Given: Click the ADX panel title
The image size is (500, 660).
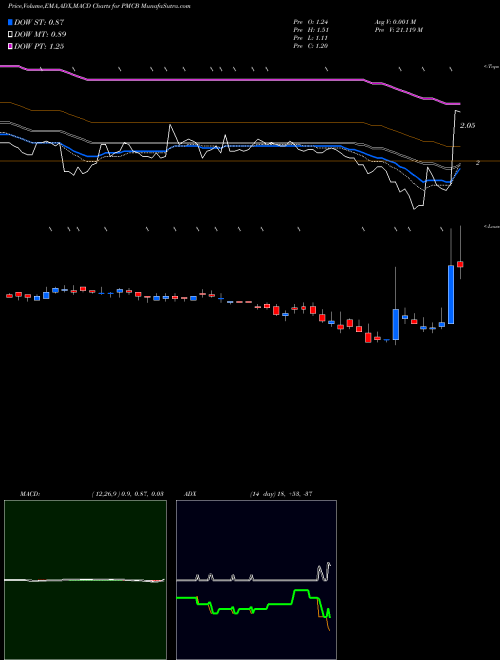Looking at the screenshot, I should [191, 493].
